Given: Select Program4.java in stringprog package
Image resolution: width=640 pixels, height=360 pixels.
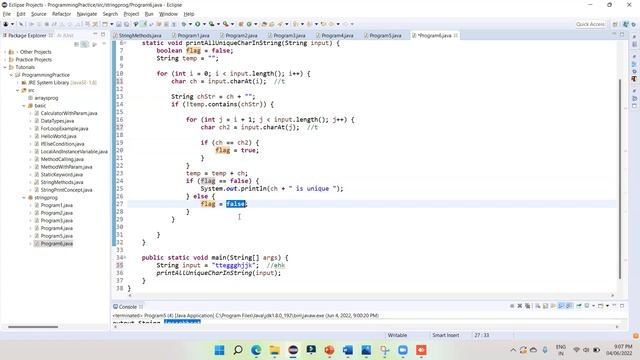Looking at the screenshot, I should (x=57, y=228).
